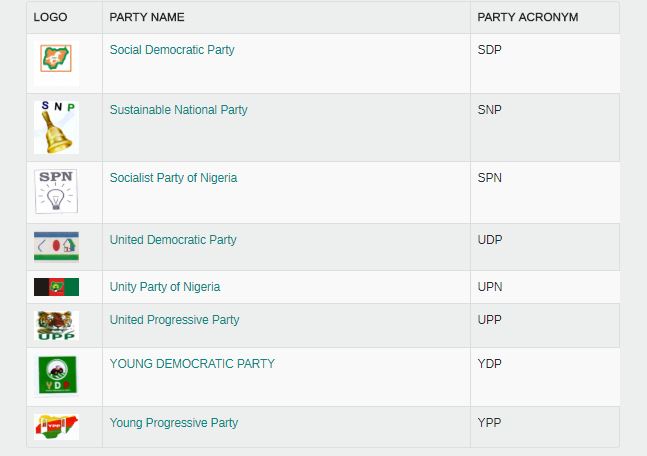Follow the Young Progressive Party link
Image resolution: width=647 pixels, height=456 pixels.
point(174,423)
